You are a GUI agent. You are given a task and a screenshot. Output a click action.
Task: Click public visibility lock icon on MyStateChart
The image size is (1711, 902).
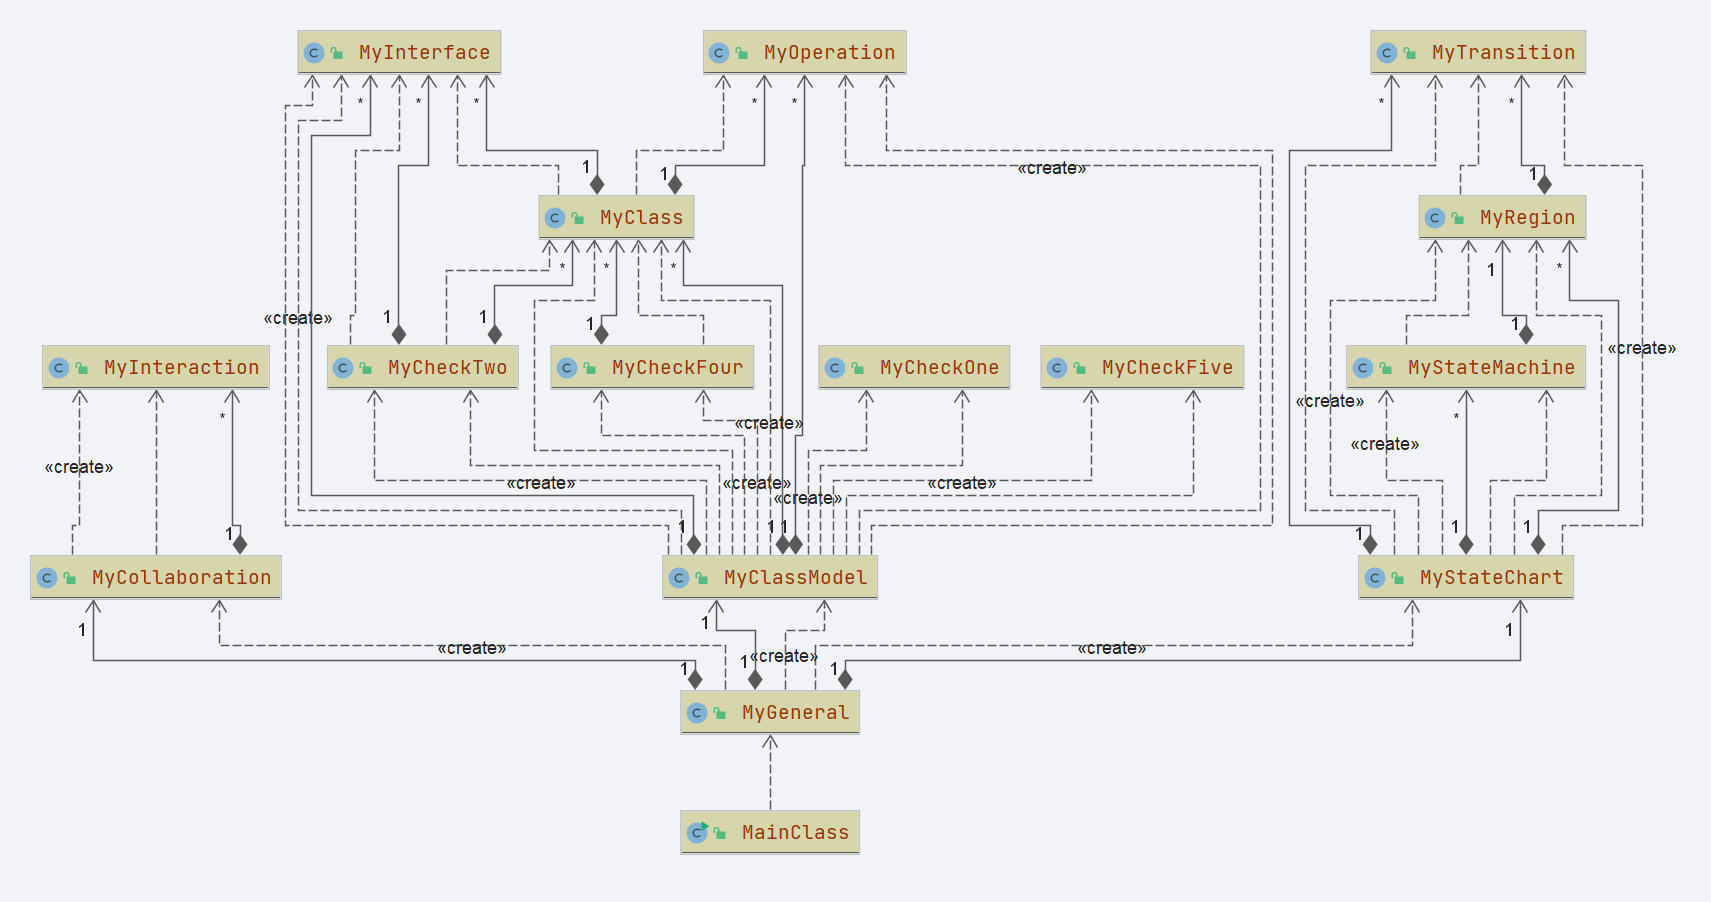point(1398,578)
